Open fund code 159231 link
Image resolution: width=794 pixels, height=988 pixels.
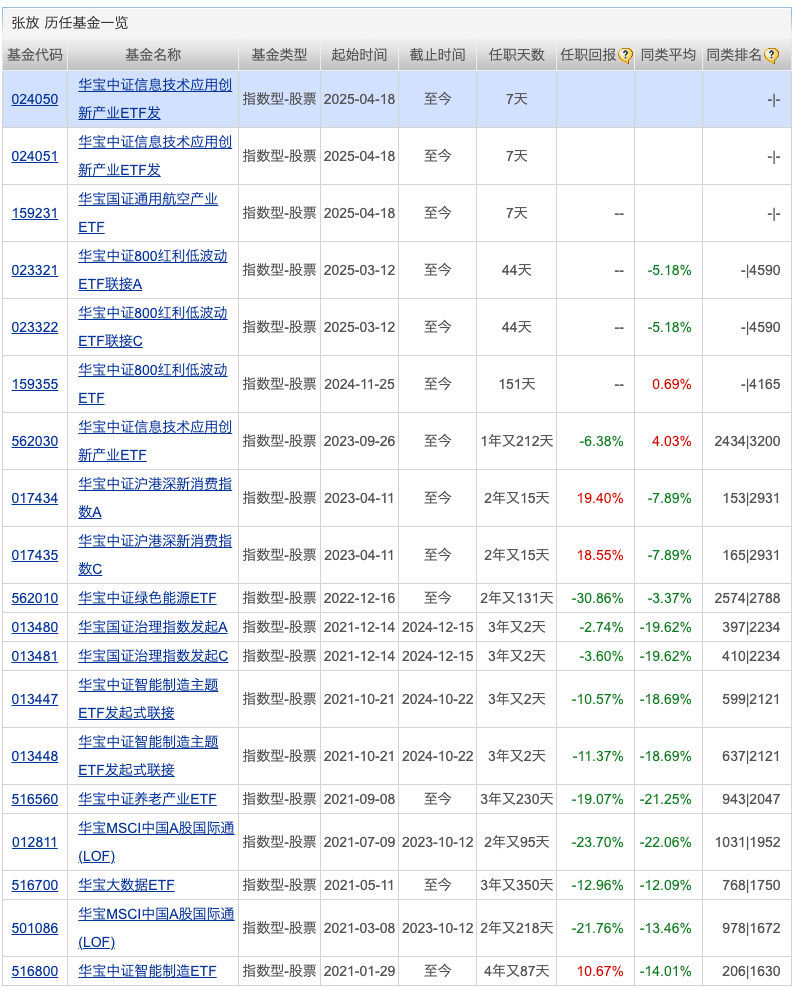(35, 213)
